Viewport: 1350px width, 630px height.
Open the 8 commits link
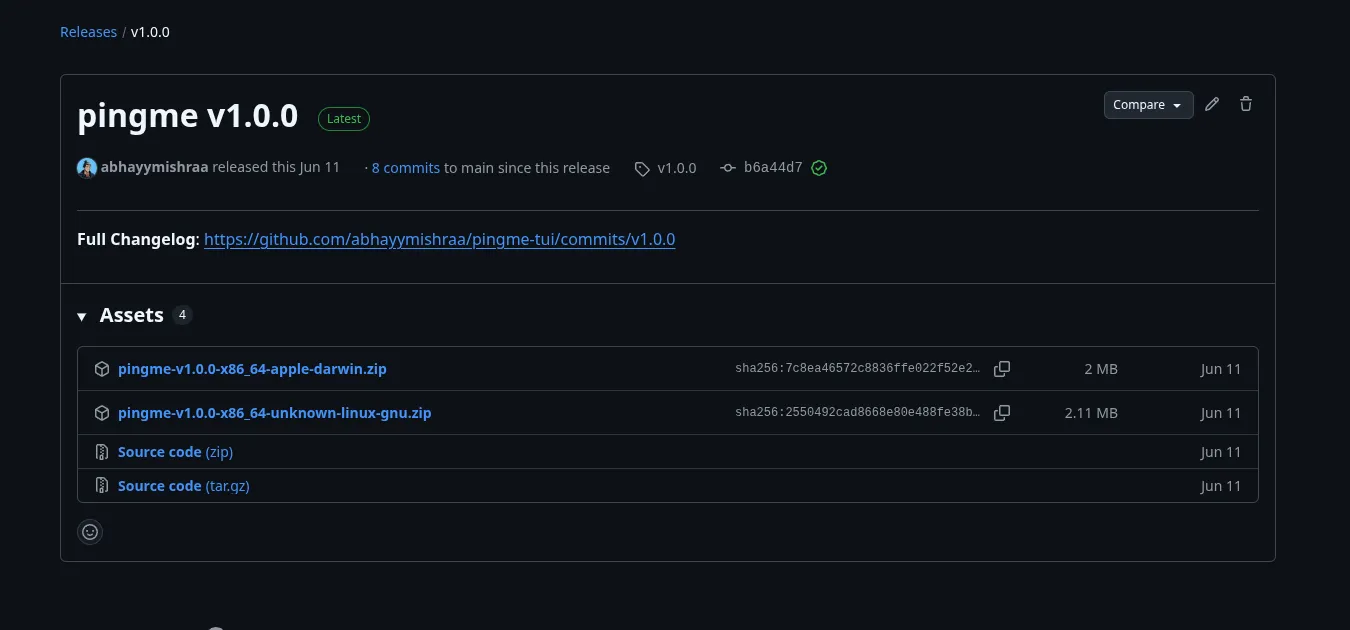tap(406, 168)
